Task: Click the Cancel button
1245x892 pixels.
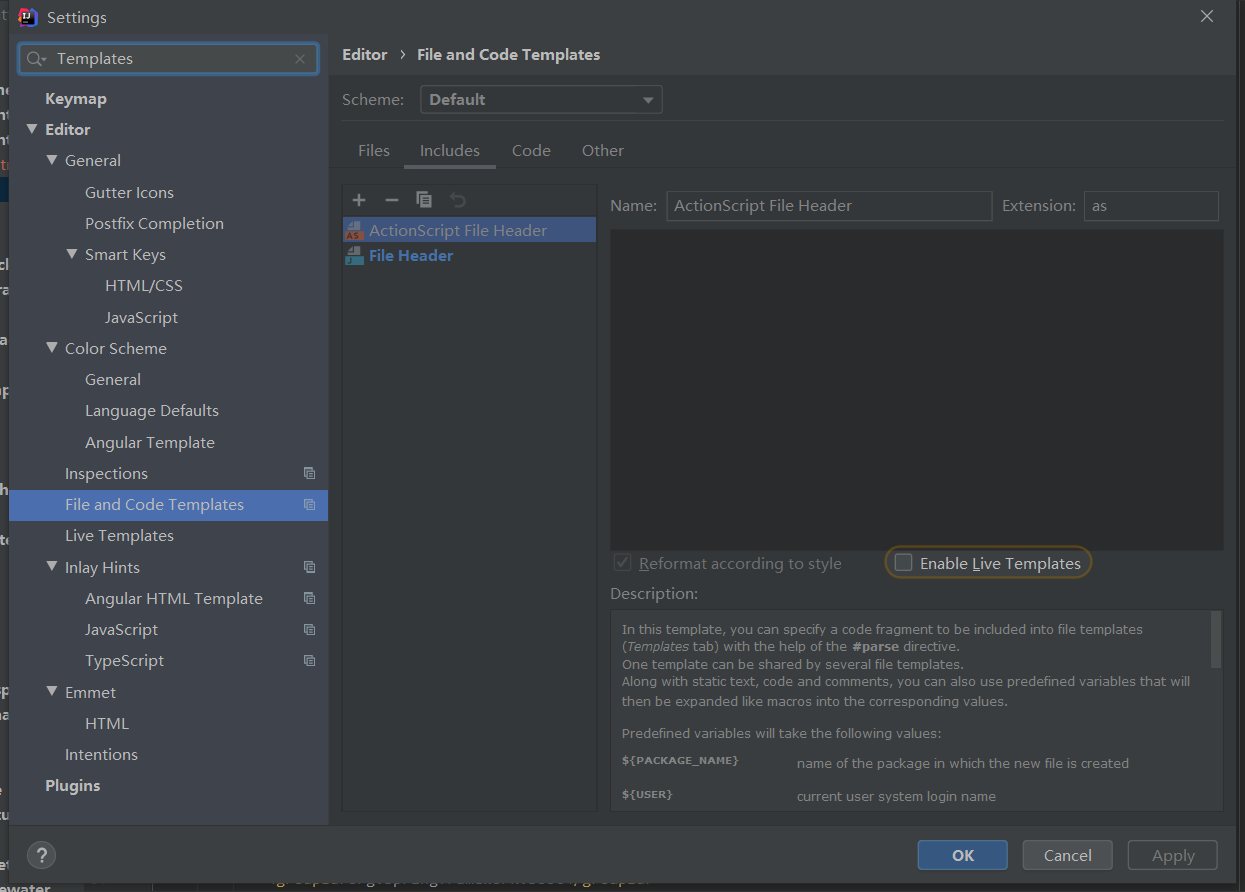Action: coord(1067,855)
